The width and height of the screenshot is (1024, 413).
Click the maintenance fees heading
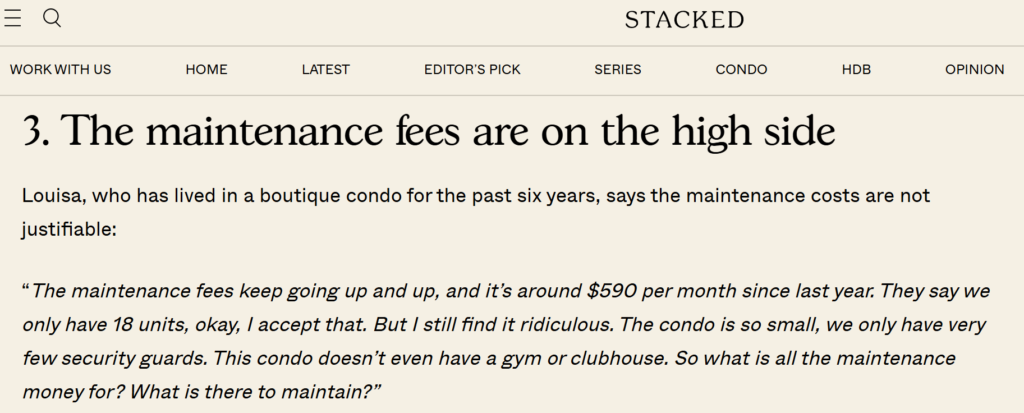pos(428,131)
